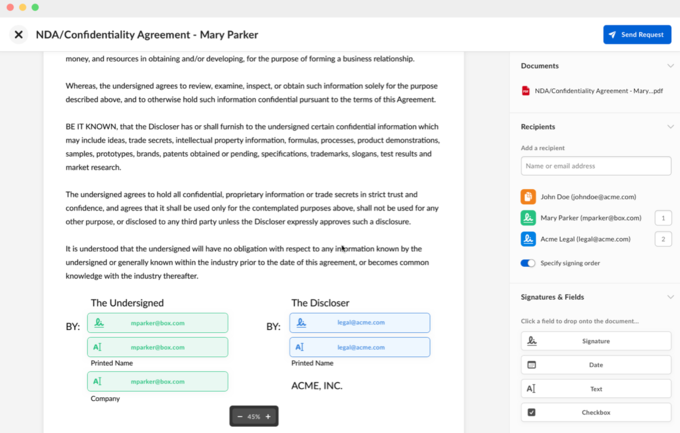
Task: Toggle Specify signing order switch
Action: pyautogui.click(x=528, y=263)
